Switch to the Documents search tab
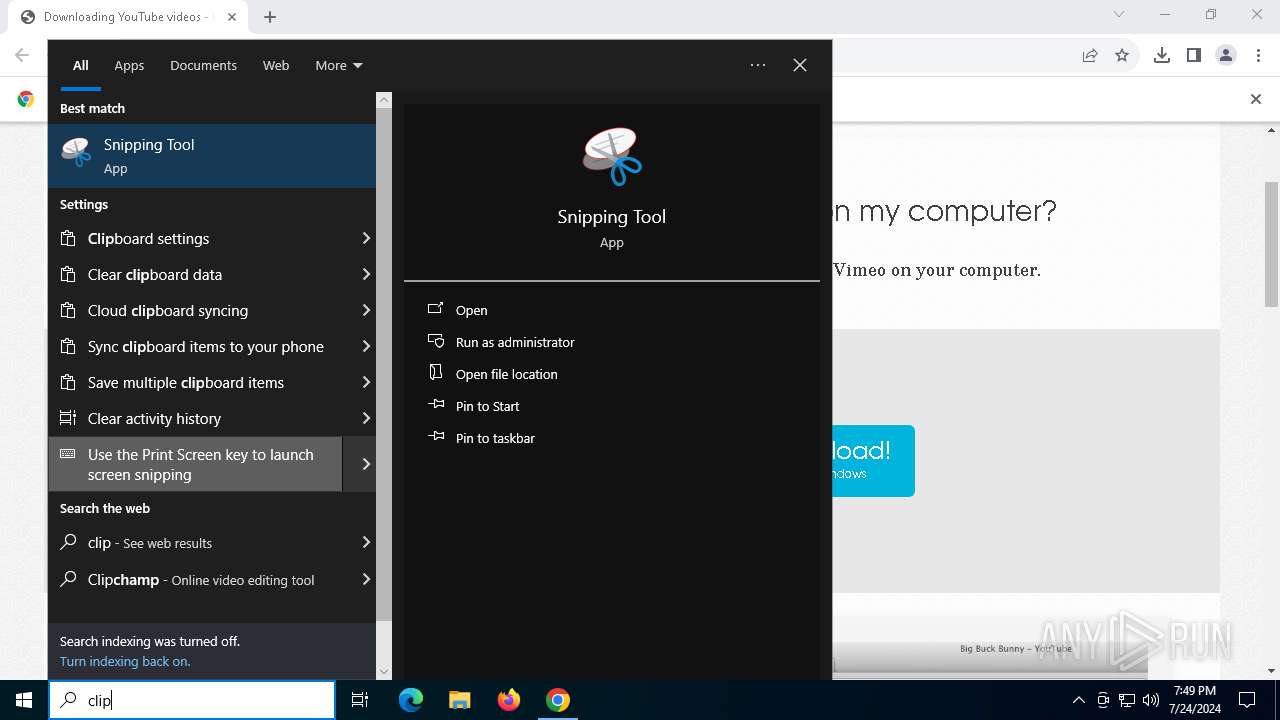The width and height of the screenshot is (1280, 720). point(203,65)
